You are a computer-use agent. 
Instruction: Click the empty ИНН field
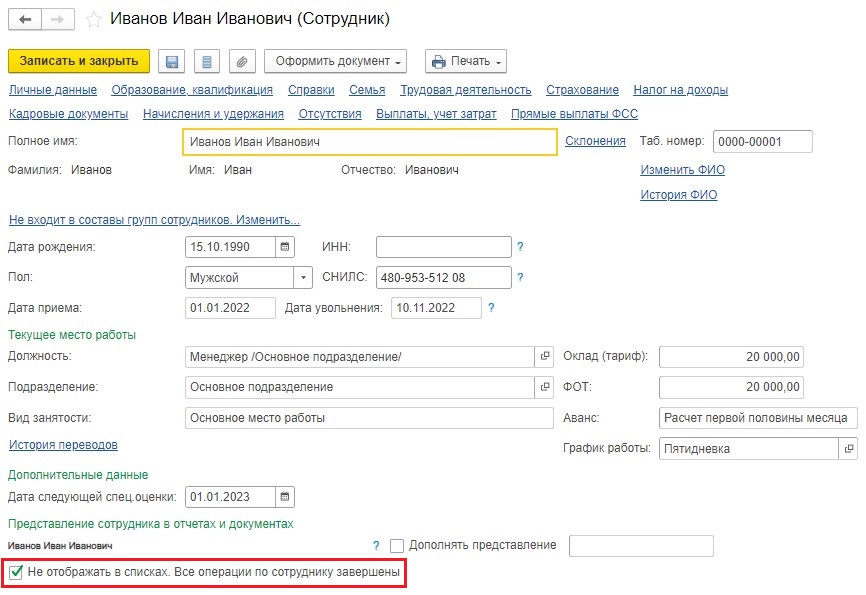444,247
